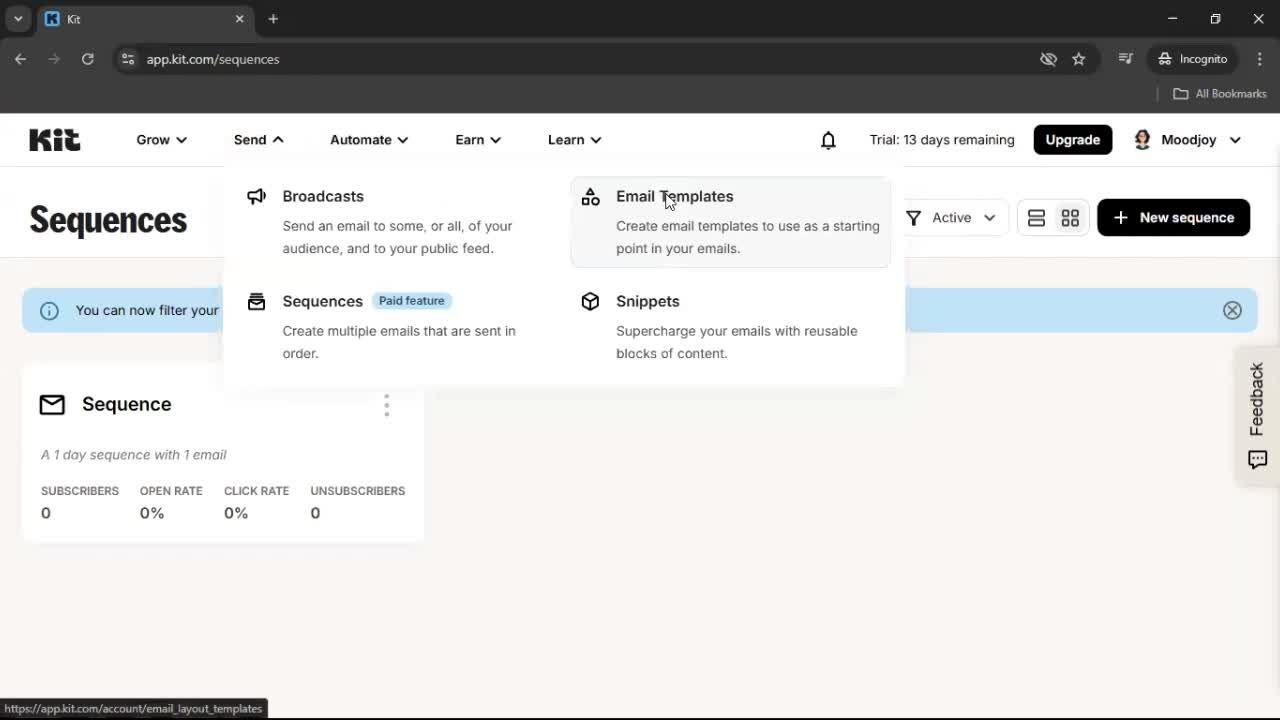Open Broadcasts via the megaphone icon

click(x=256, y=196)
